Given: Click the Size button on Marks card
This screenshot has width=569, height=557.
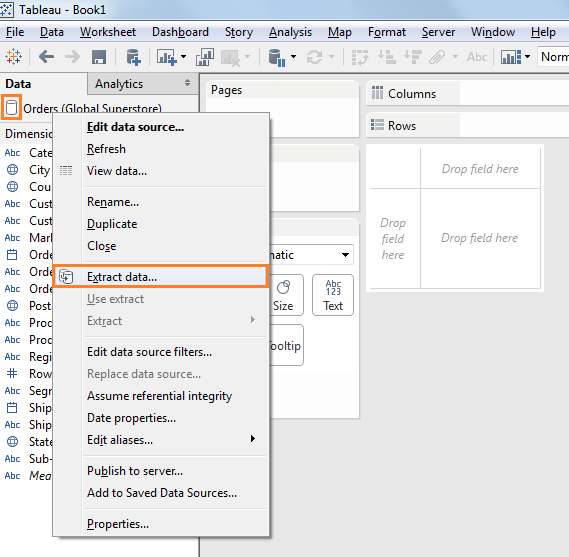Looking at the screenshot, I should tap(286, 295).
